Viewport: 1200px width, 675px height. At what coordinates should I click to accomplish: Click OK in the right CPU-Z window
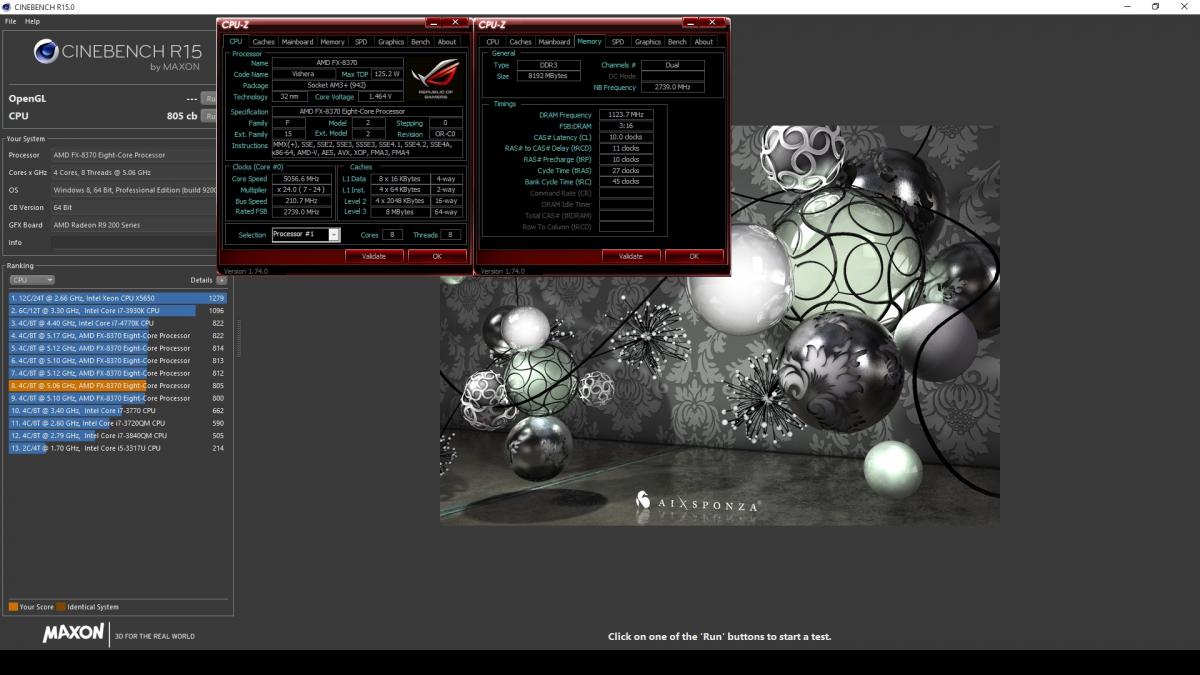(694, 256)
